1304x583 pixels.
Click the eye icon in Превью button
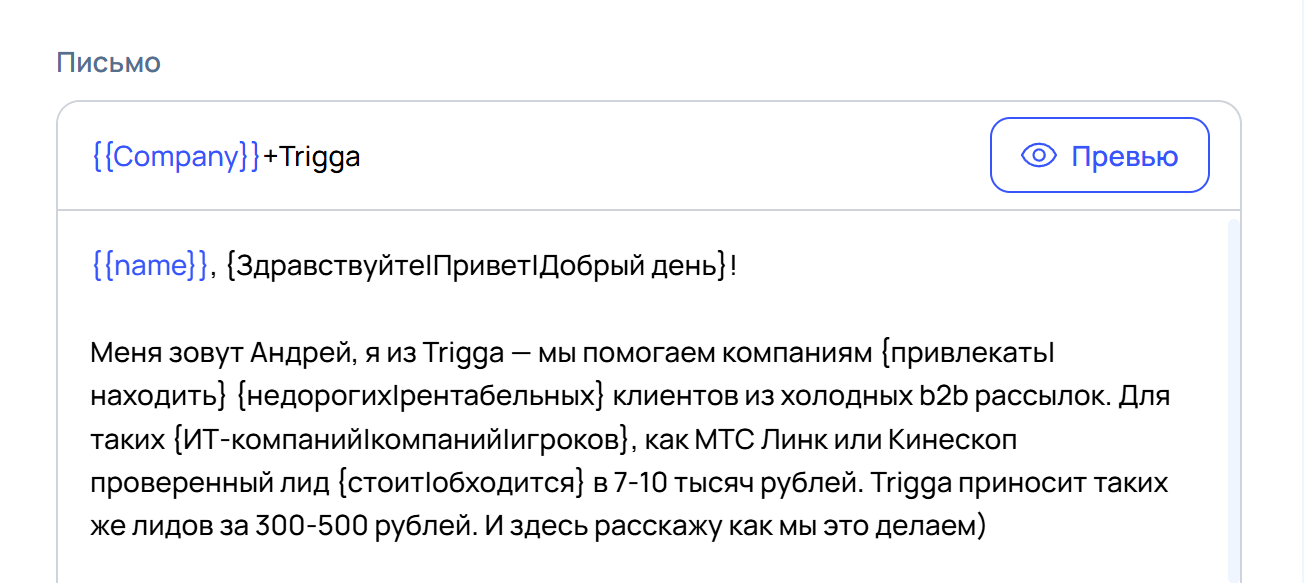click(x=1039, y=156)
